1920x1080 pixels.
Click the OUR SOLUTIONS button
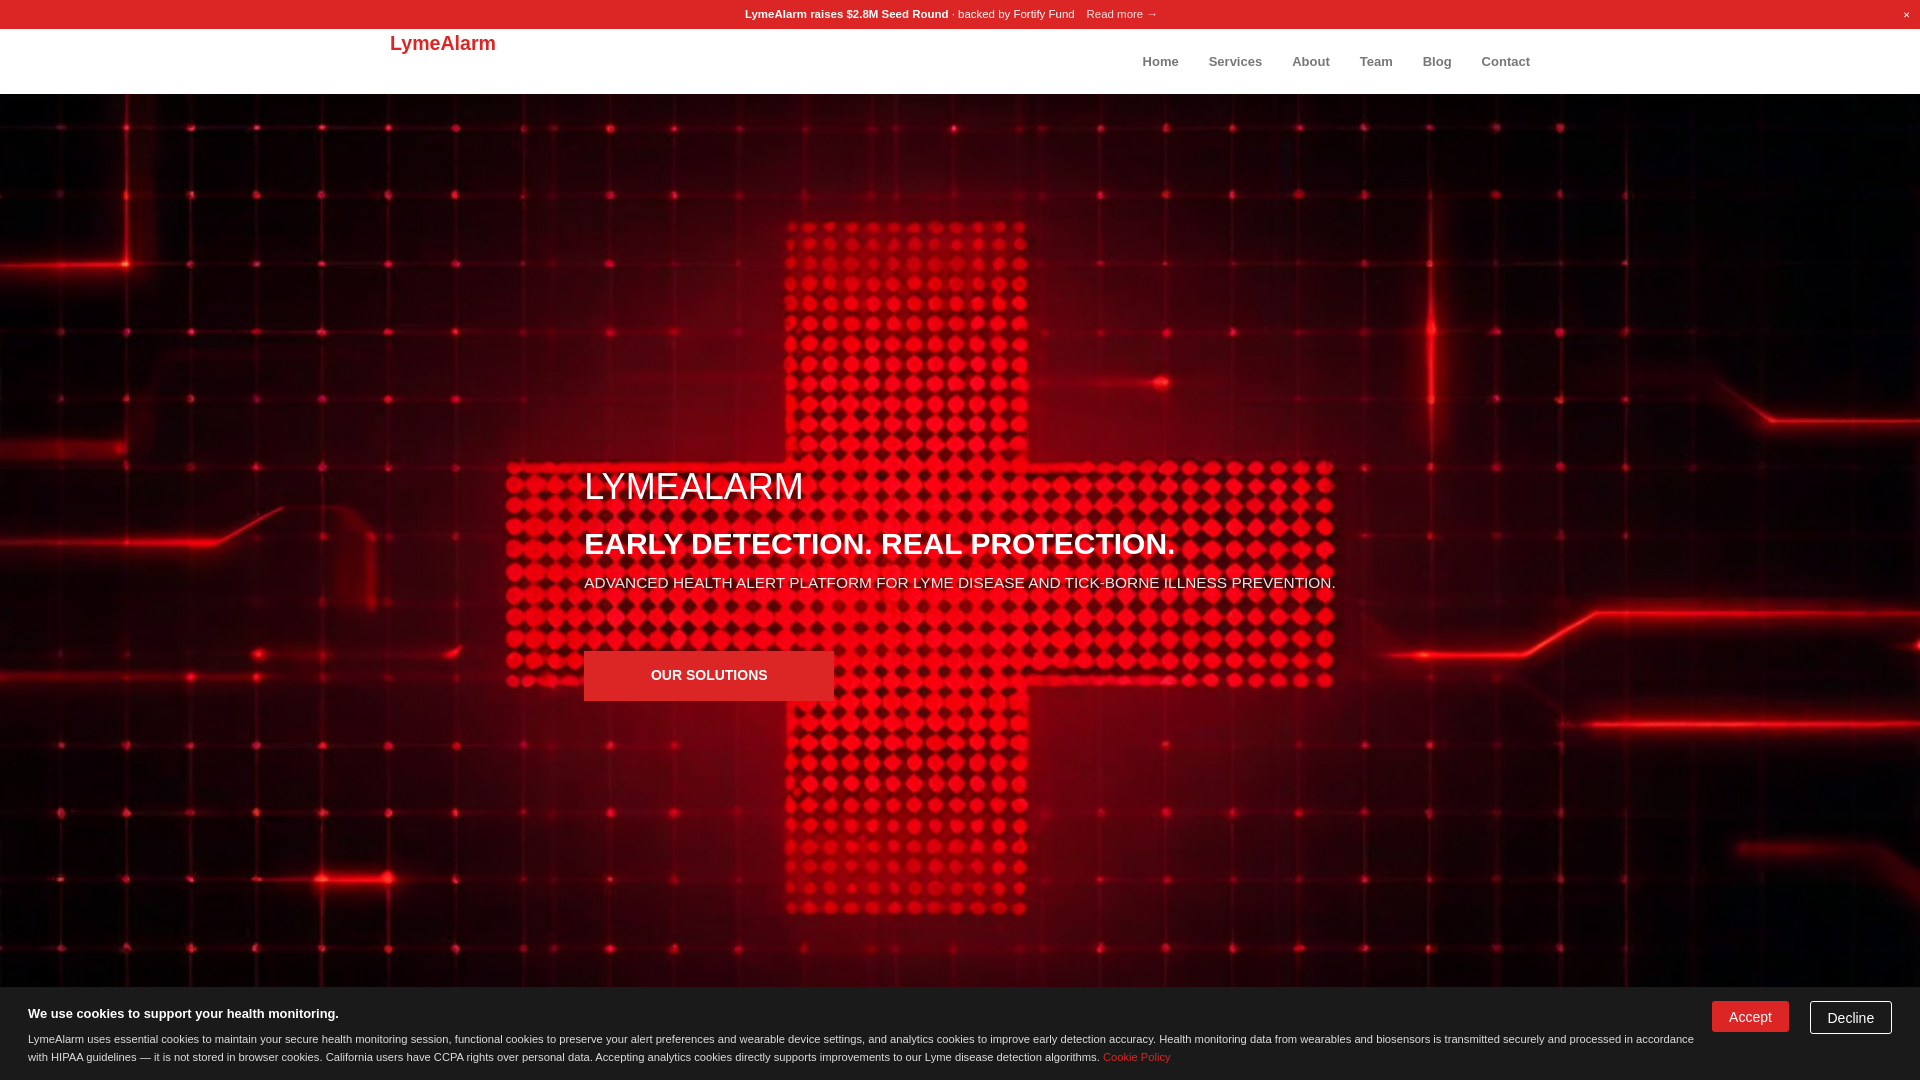(x=709, y=676)
